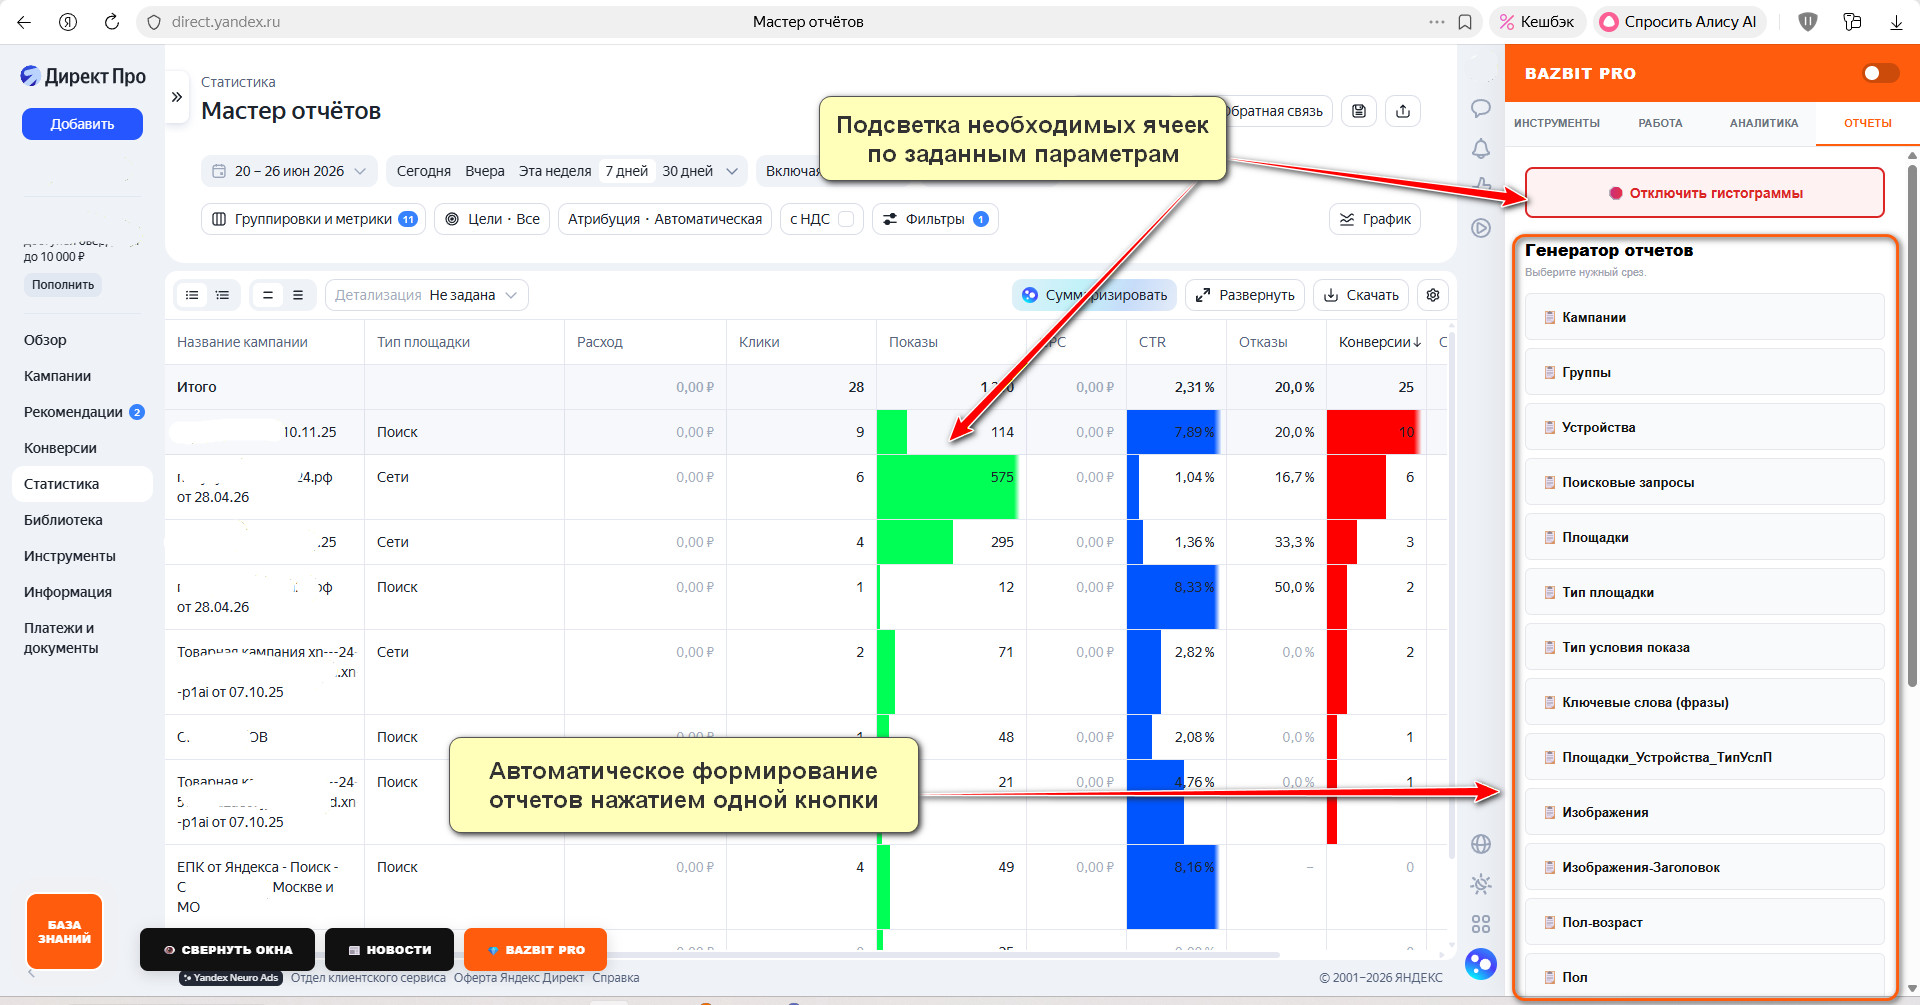This screenshot has height=1005, width=1920.
Task: Click Отключить гистограммы button
Action: 1704,193
